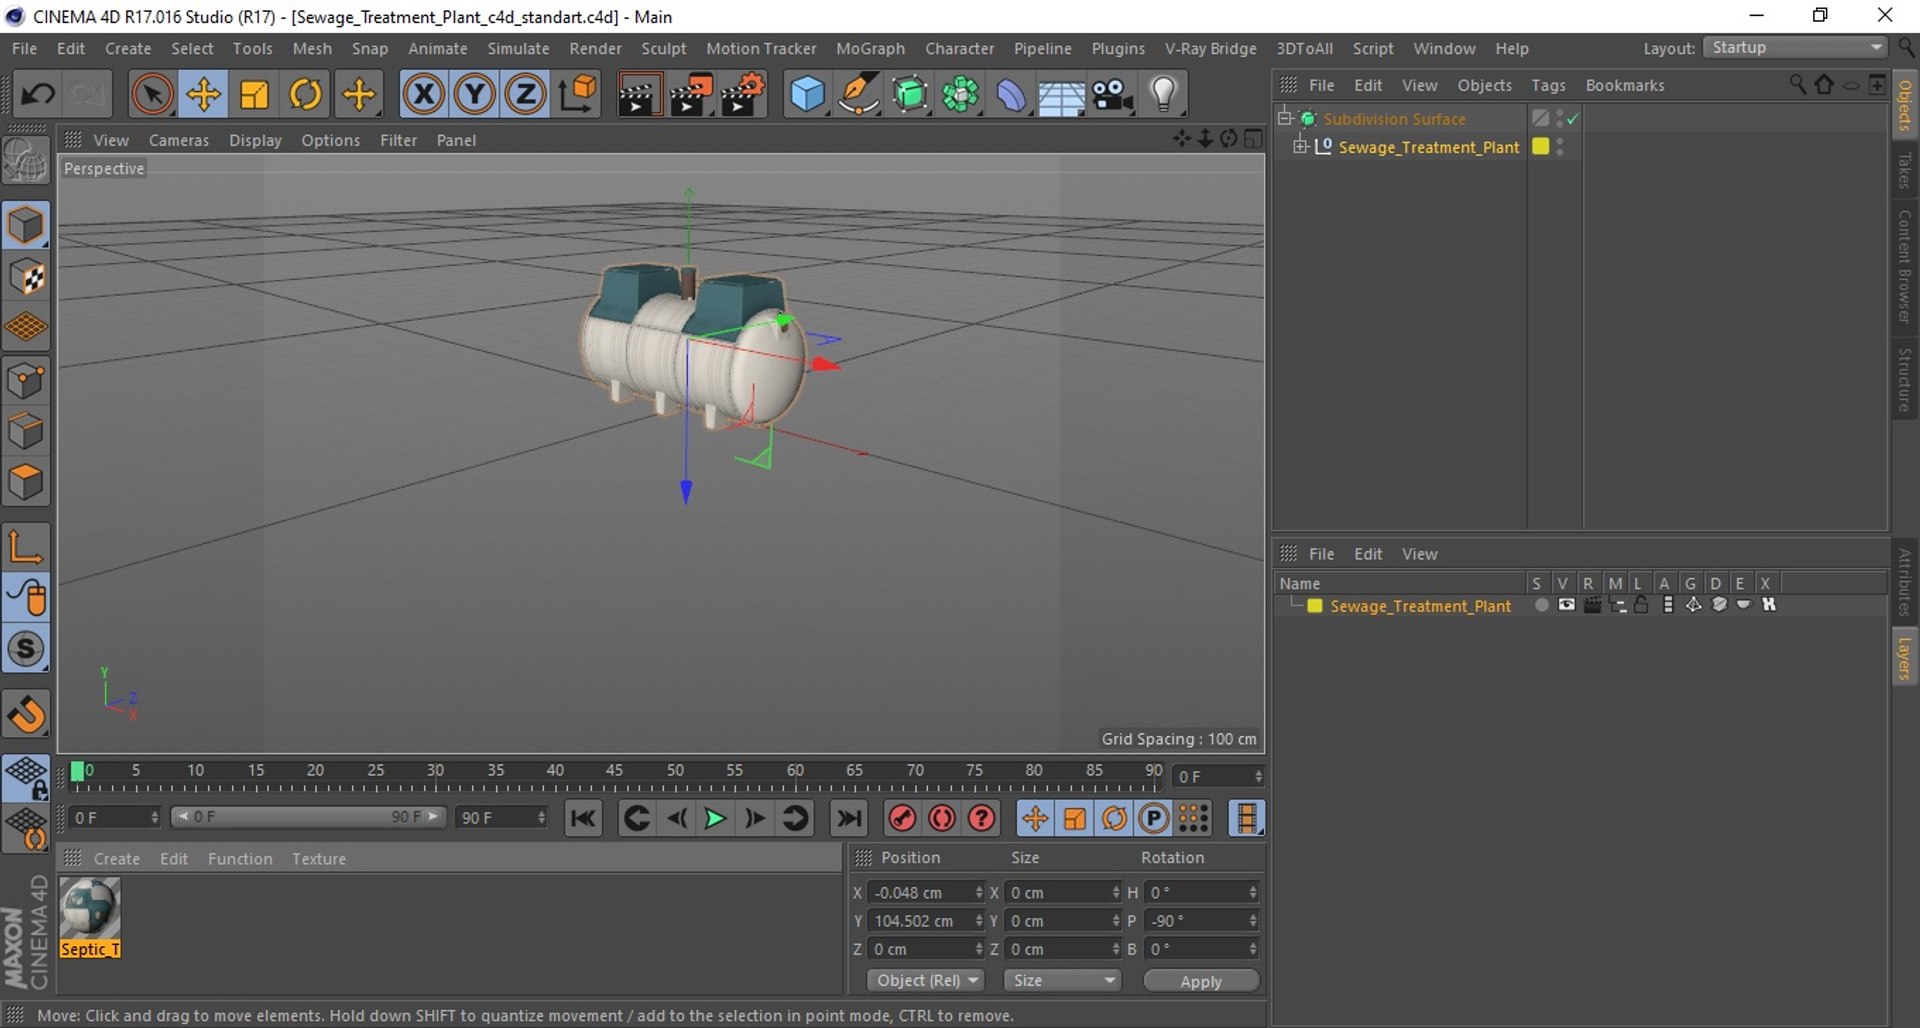Image resolution: width=1920 pixels, height=1028 pixels.
Task: Search objects with magnifier icon
Action: pyautogui.click(x=1797, y=85)
